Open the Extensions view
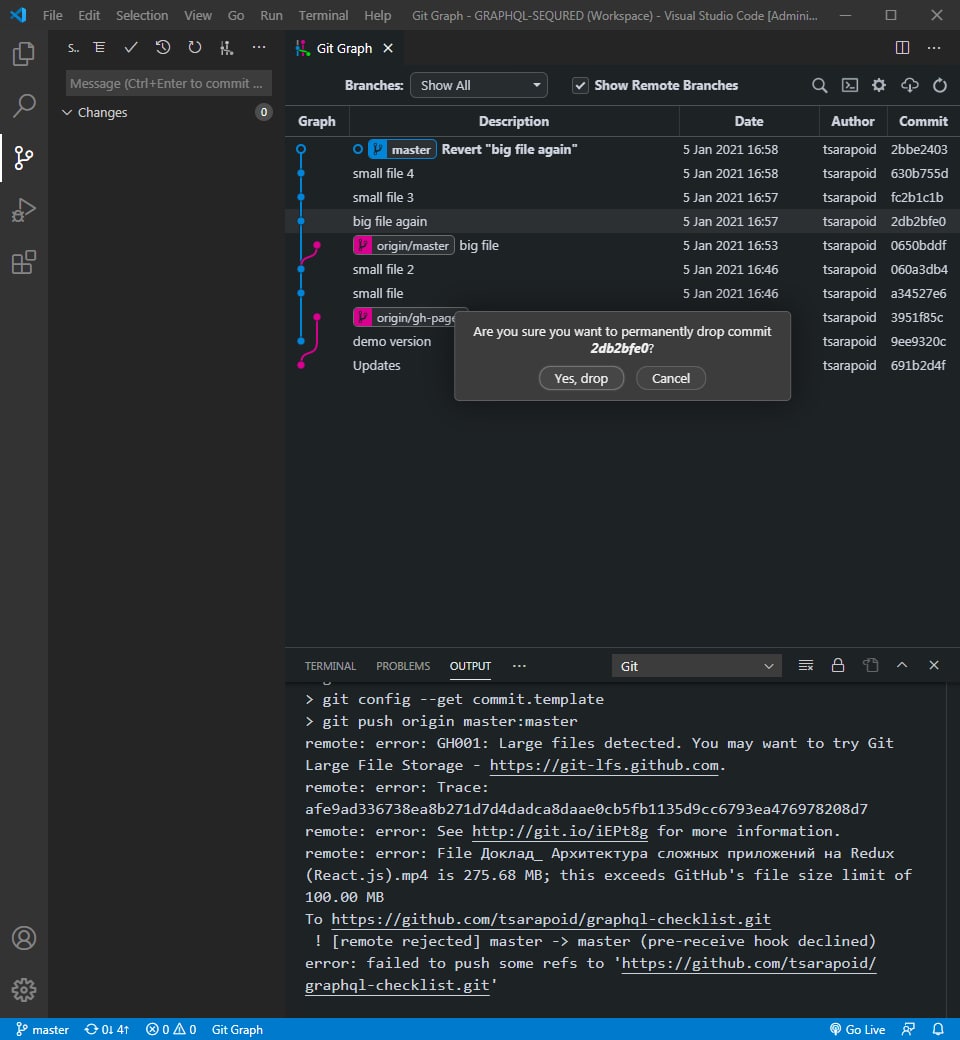The width and height of the screenshot is (960, 1040). [x=24, y=263]
